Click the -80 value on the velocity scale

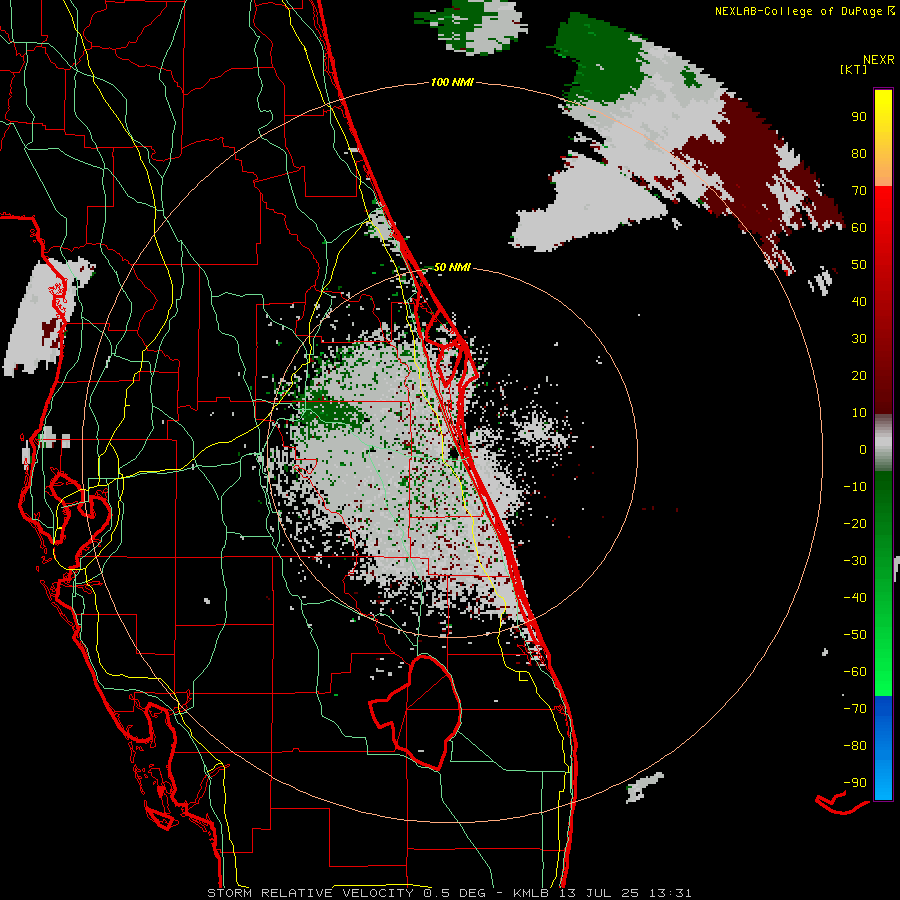pos(855,746)
